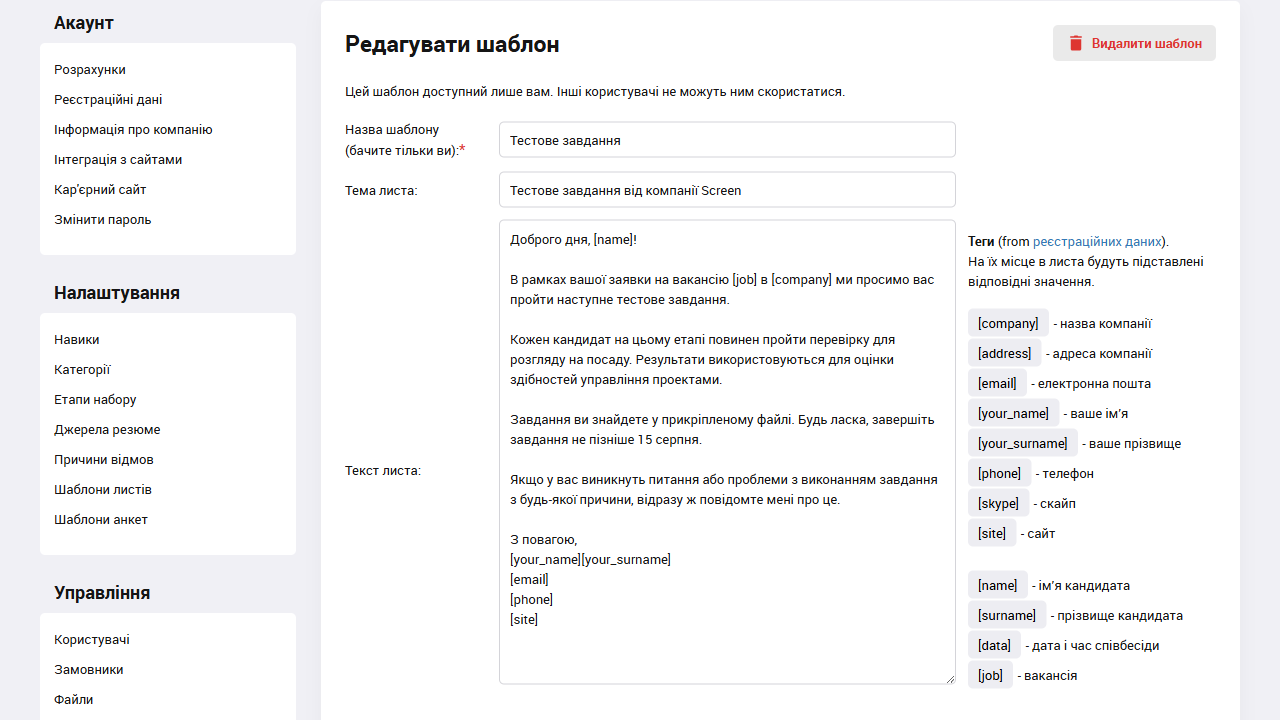Open the 'реєстраційних даних' link
The image size is (1280, 720).
(x=1097, y=241)
